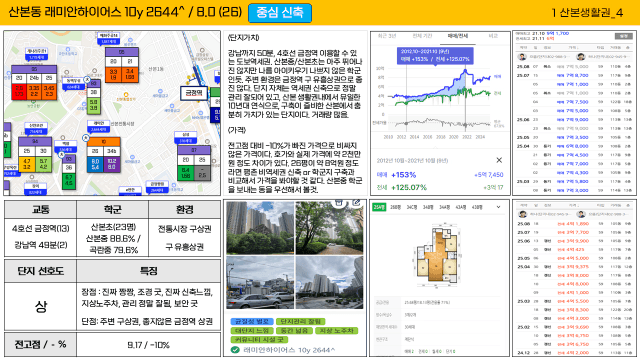Click the 교통 table header

coord(40,210)
